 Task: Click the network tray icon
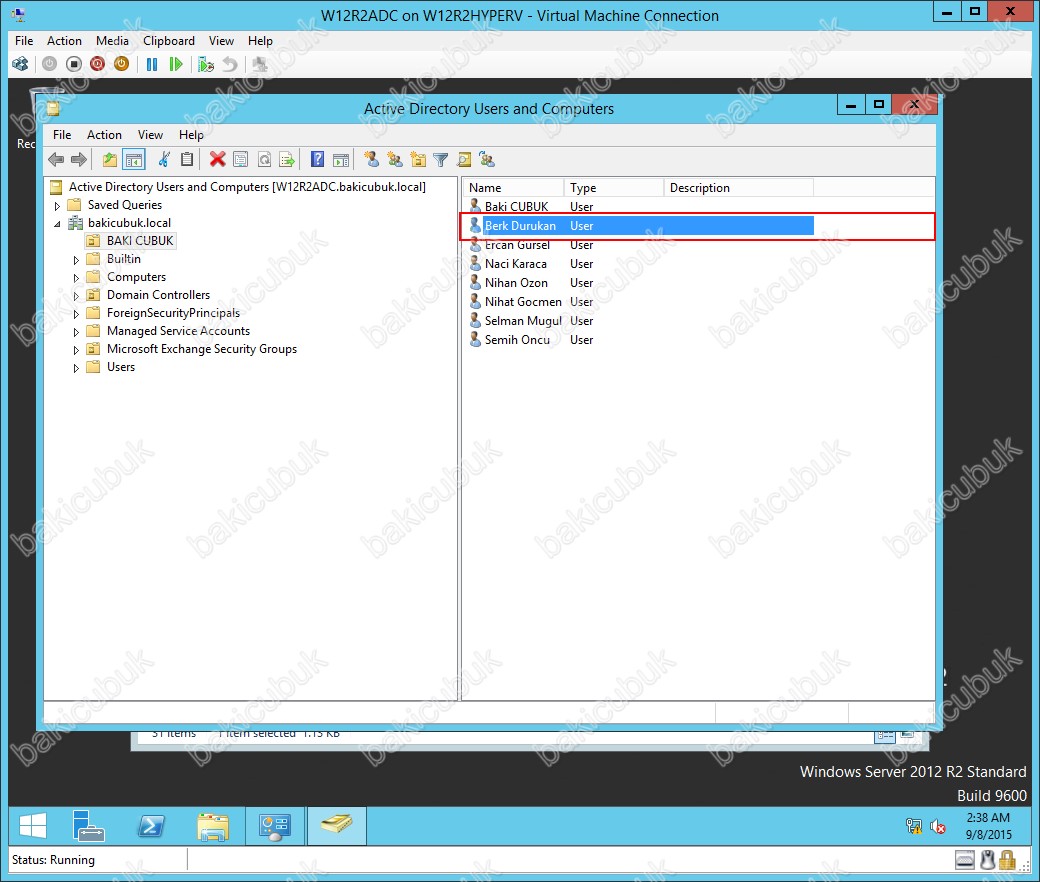[x=914, y=826]
